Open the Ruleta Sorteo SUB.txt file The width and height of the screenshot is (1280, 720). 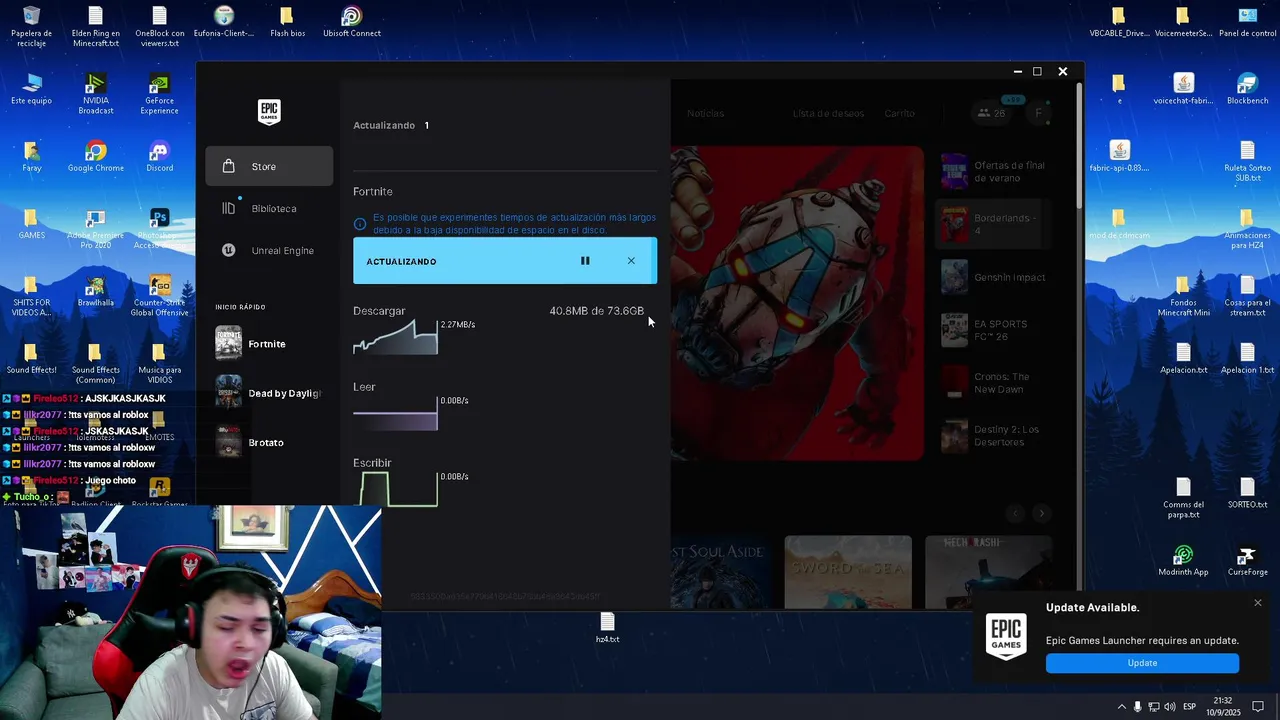1247,162
